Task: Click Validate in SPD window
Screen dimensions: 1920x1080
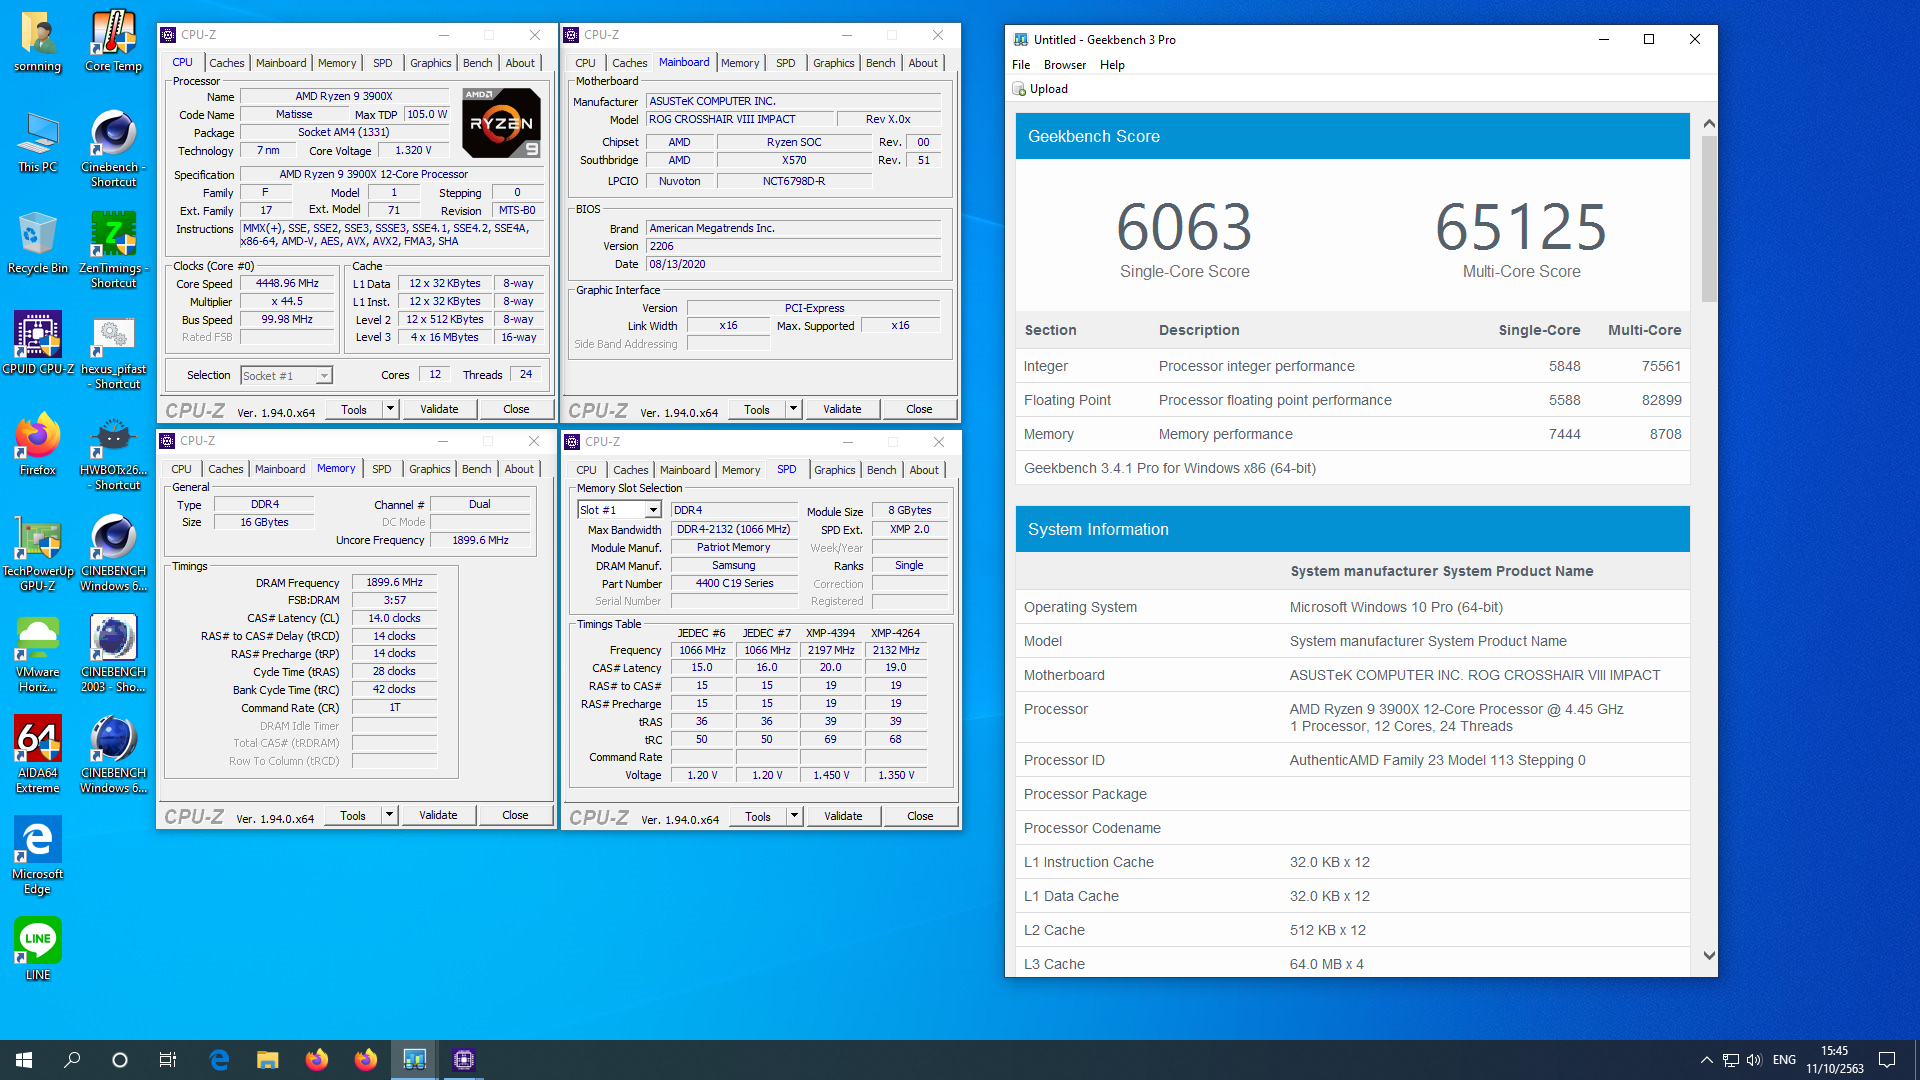Action: coord(843,816)
